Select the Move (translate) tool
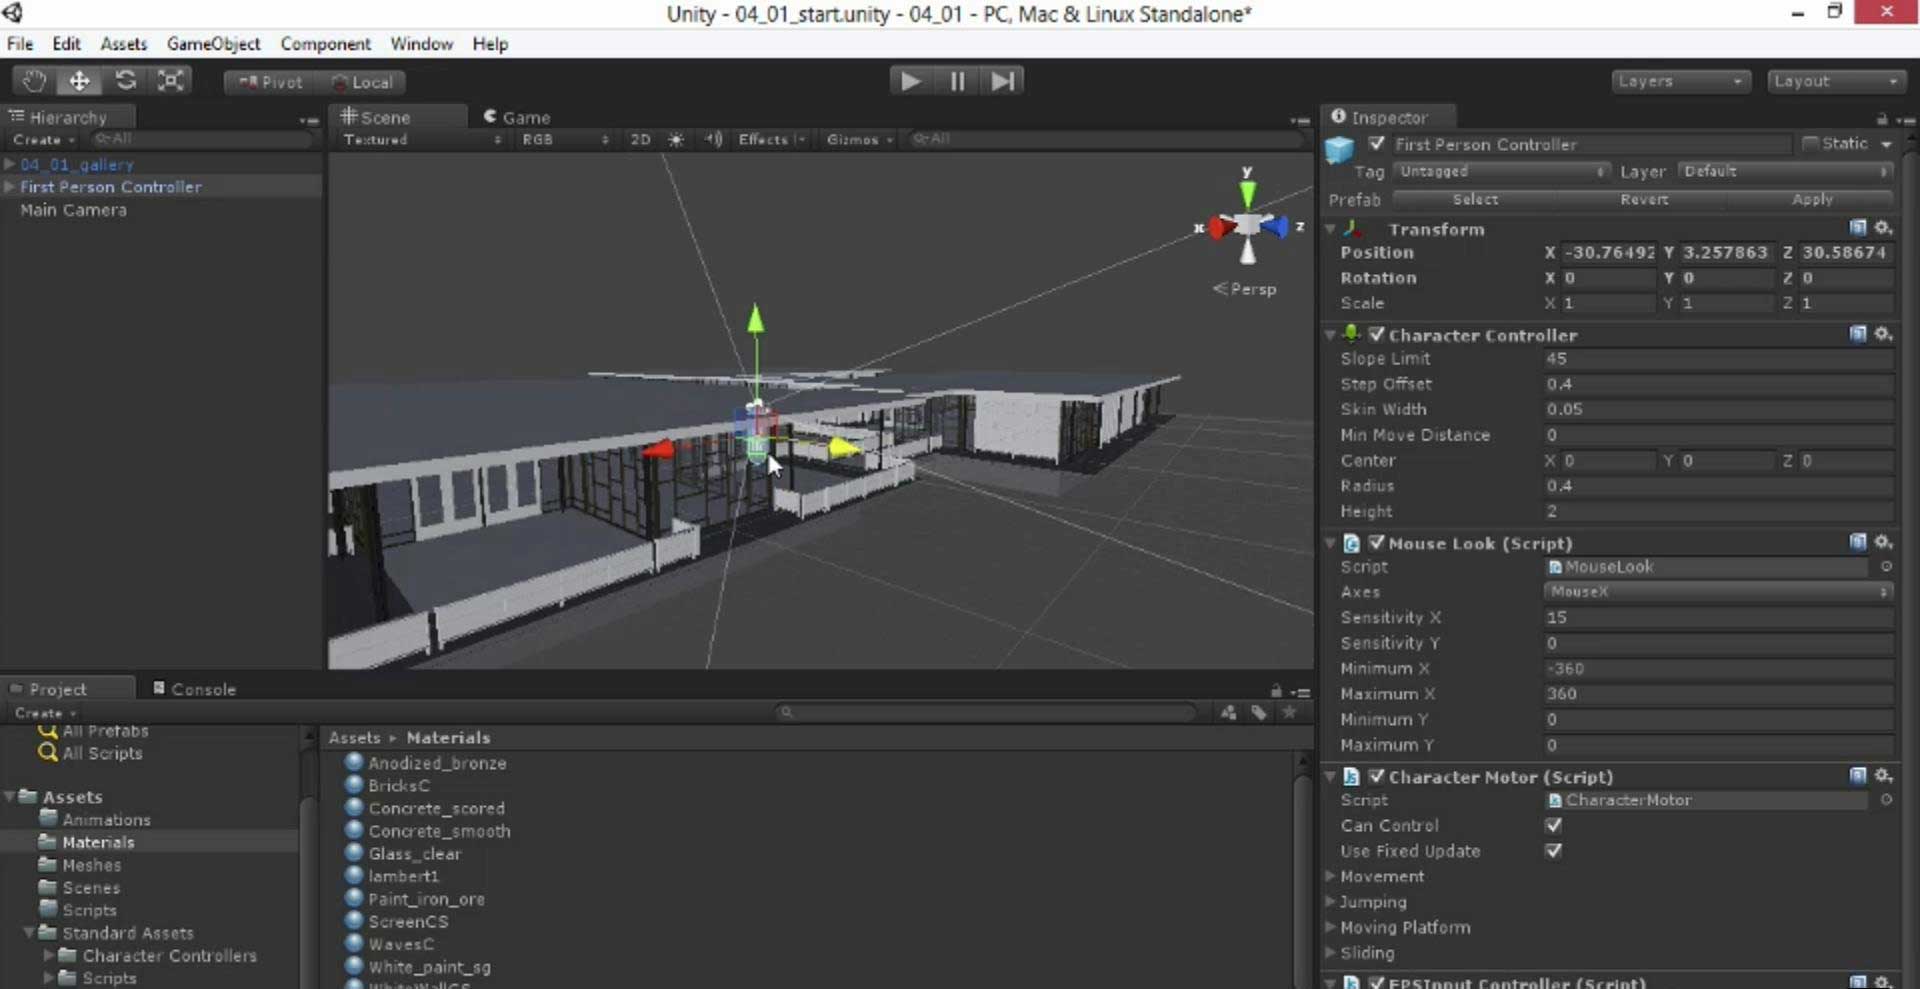The height and width of the screenshot is (989, 1920). click(79, 81)
